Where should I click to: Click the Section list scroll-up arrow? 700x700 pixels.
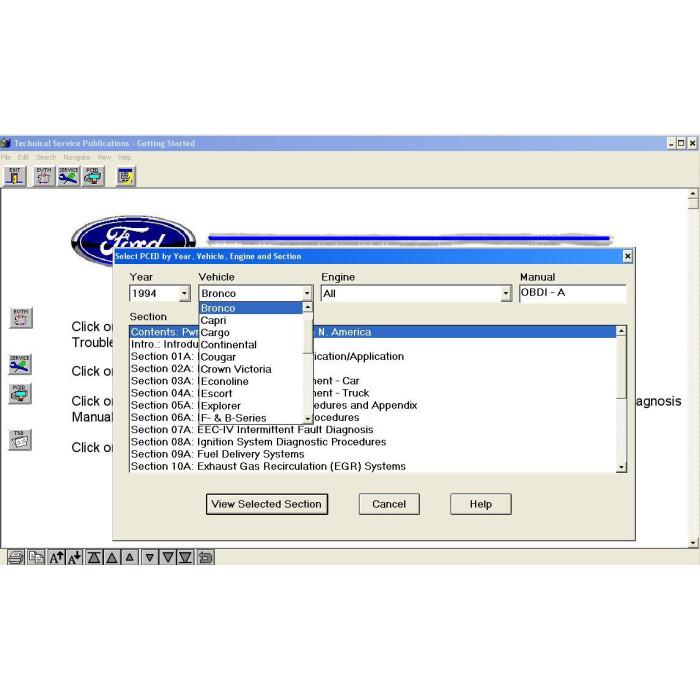pos(621,331)
